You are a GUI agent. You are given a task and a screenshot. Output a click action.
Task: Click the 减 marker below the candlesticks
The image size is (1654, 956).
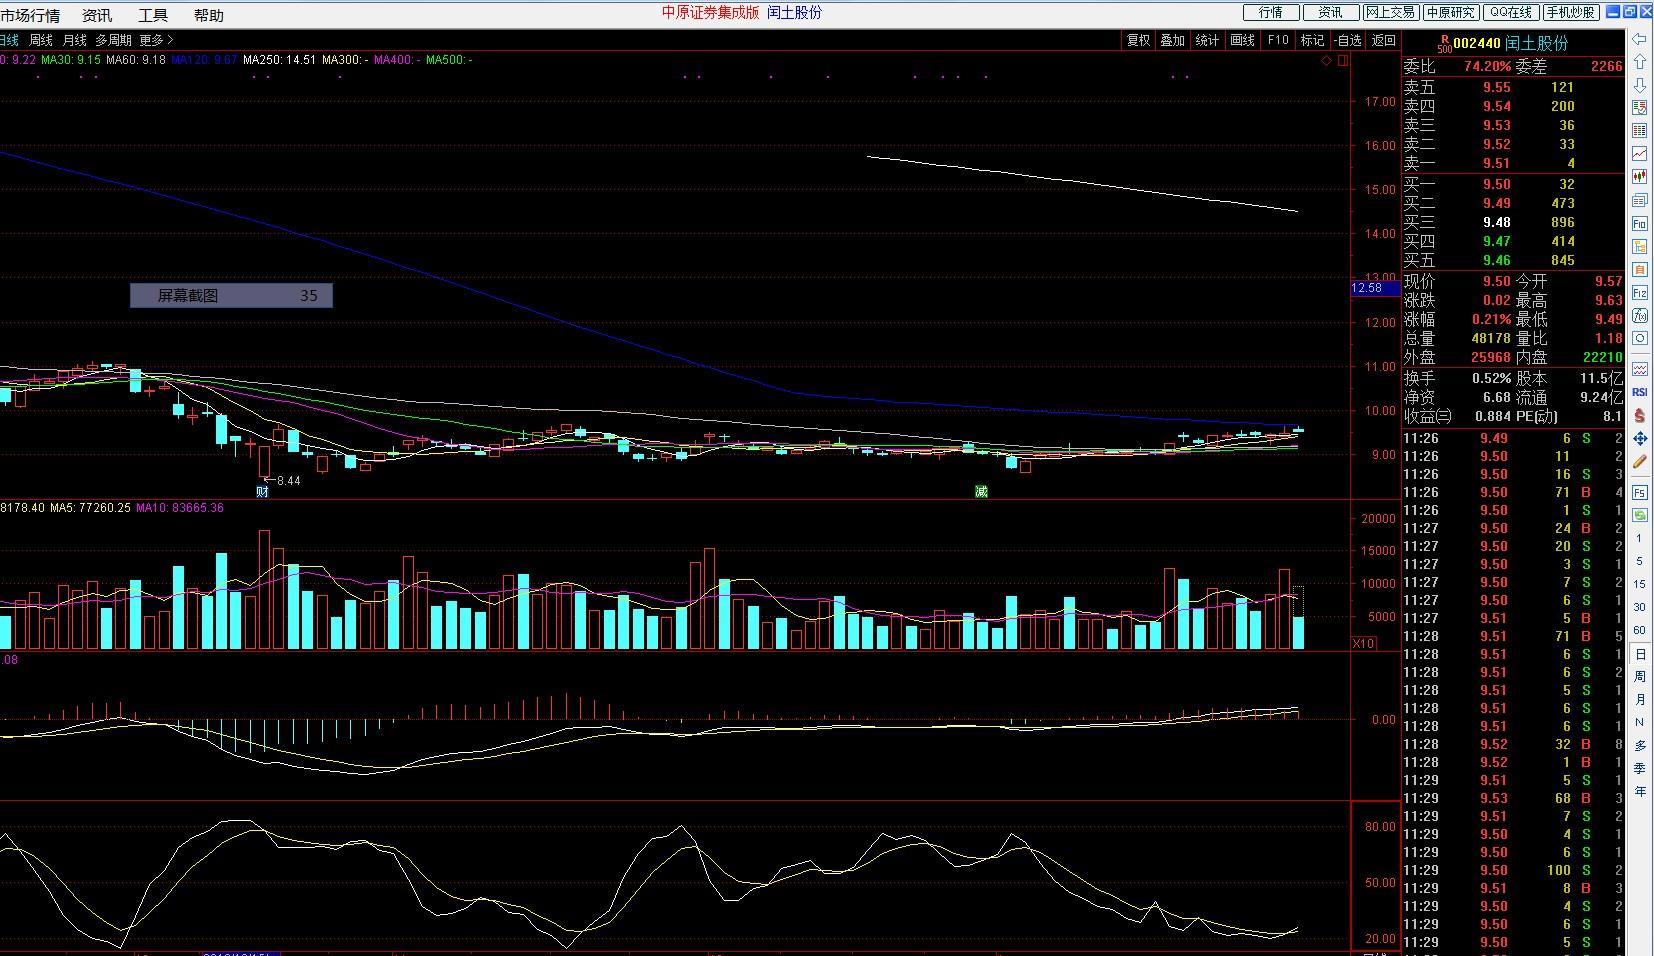click(981, 491)
